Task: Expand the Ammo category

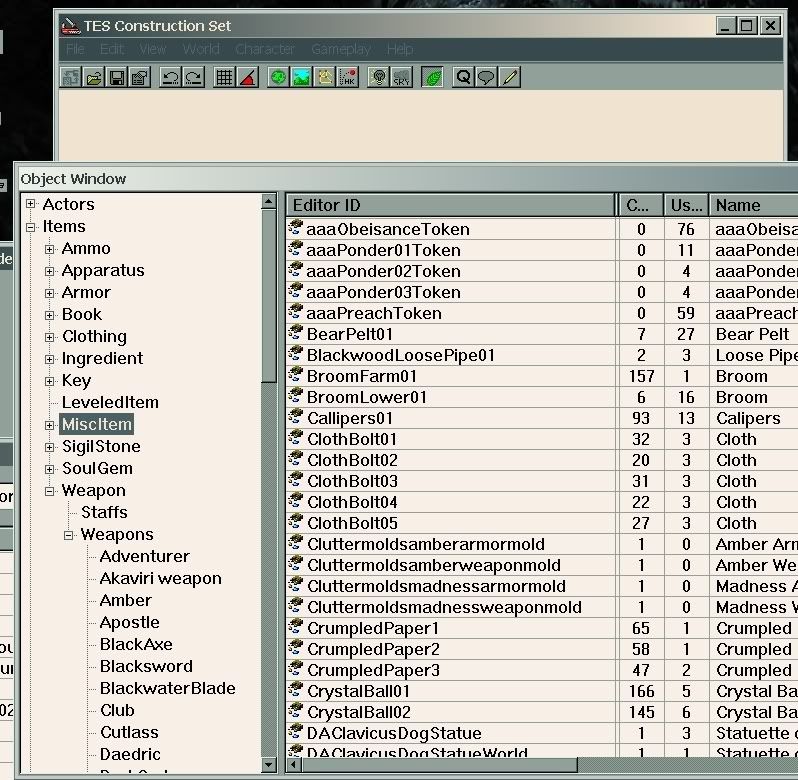Action: [x=49, y=249]
